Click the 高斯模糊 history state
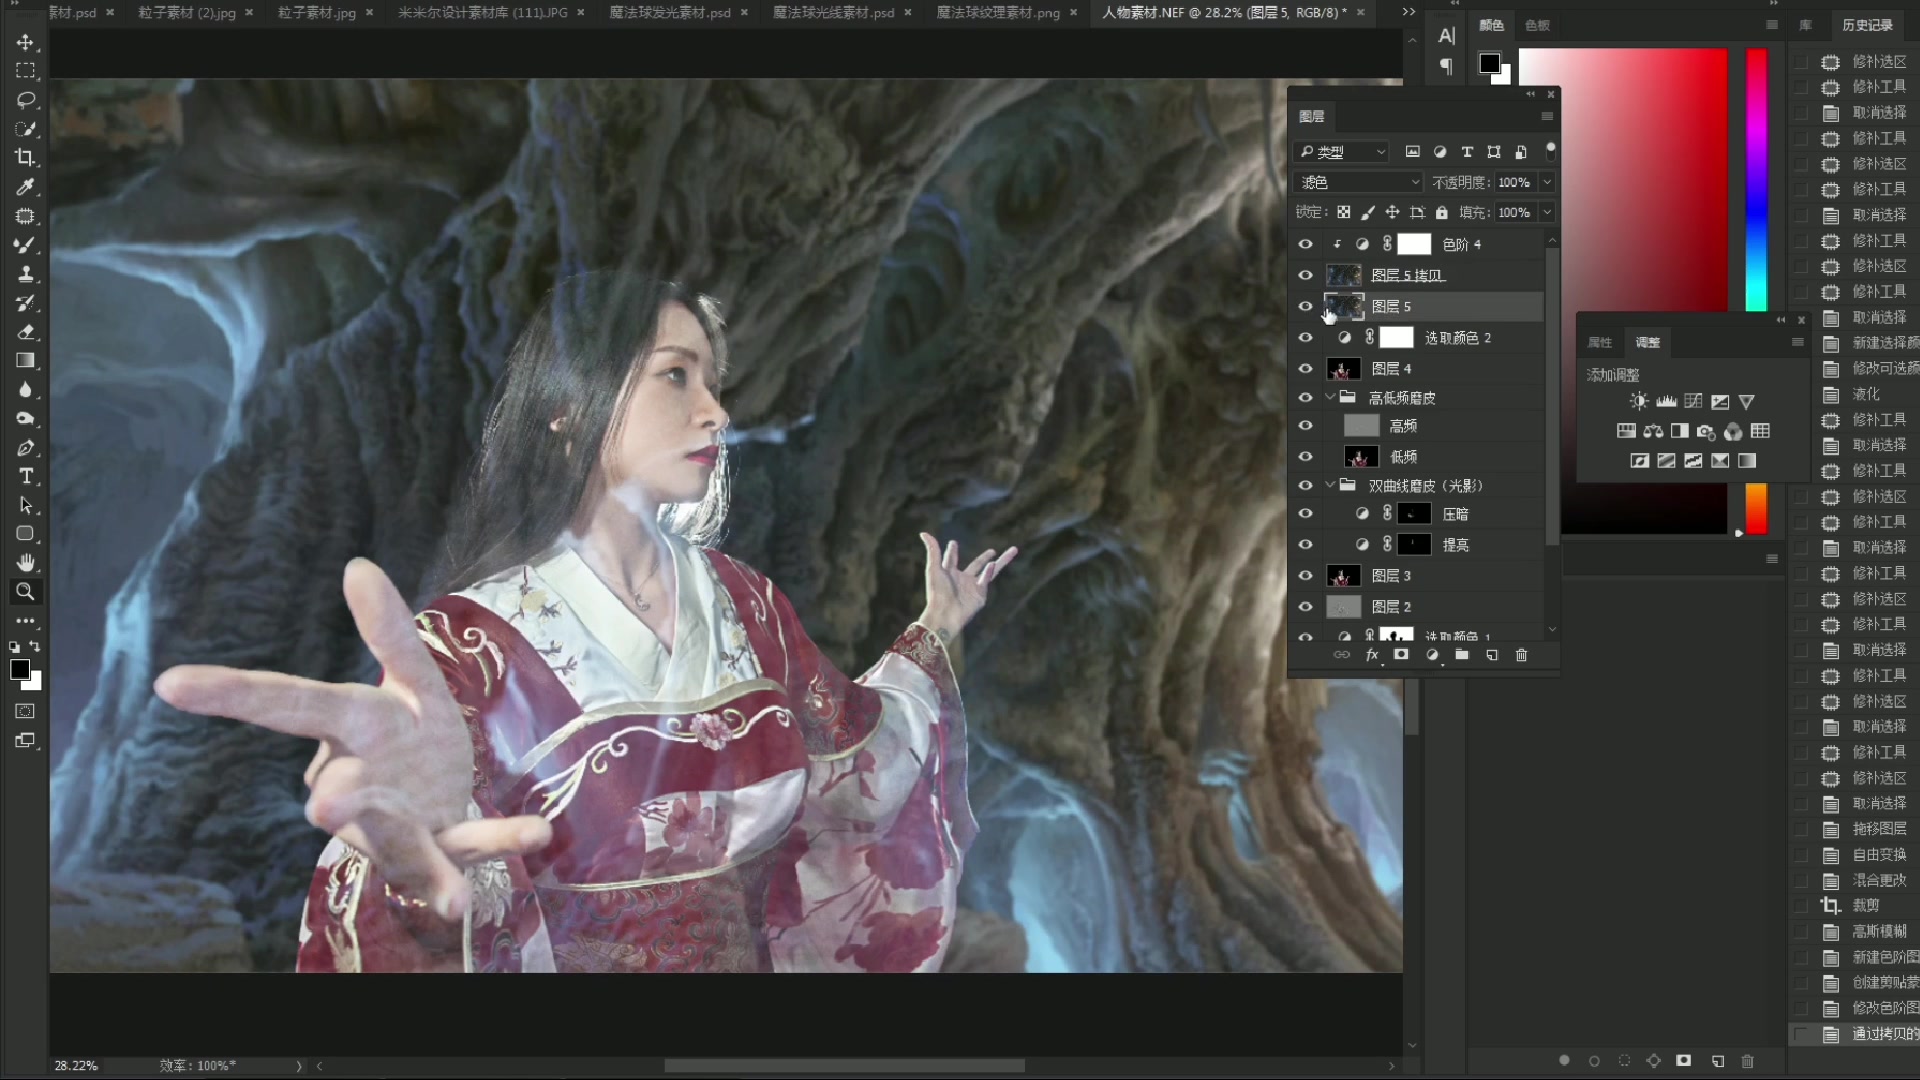This screenshot has height=1080, width=1920. (x=1879, y=931)
